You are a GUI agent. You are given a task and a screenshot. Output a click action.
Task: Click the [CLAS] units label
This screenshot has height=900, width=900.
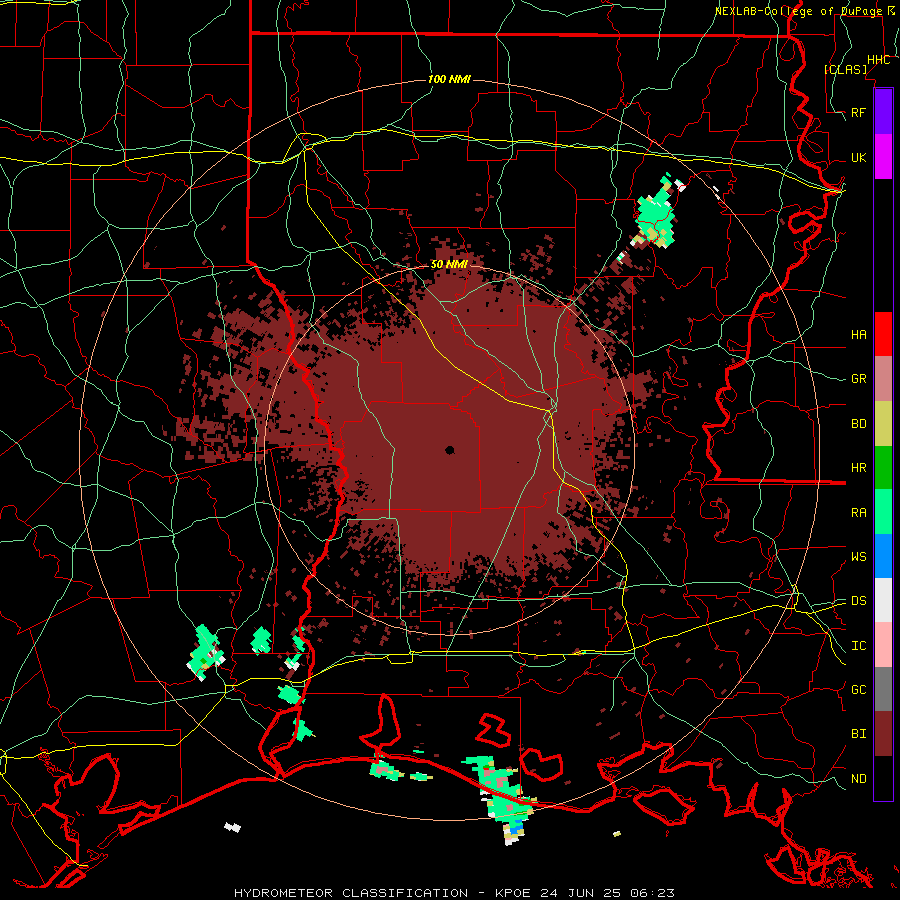click(x=845, y=69)
